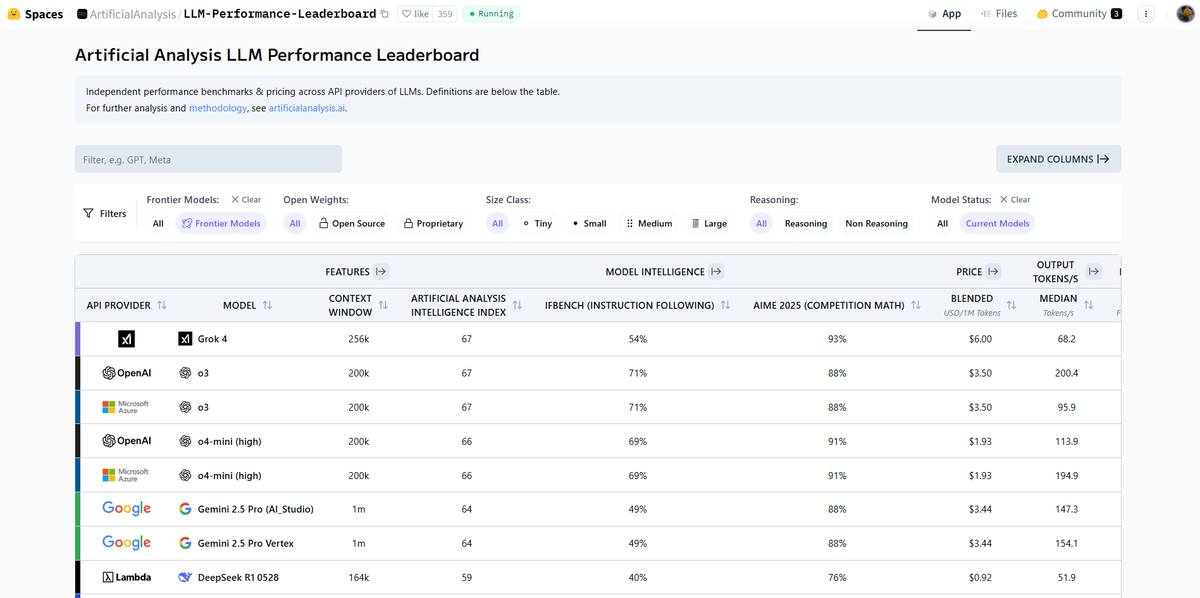
Task: Copy the space name with the copy icon
Action: (385, 14)
